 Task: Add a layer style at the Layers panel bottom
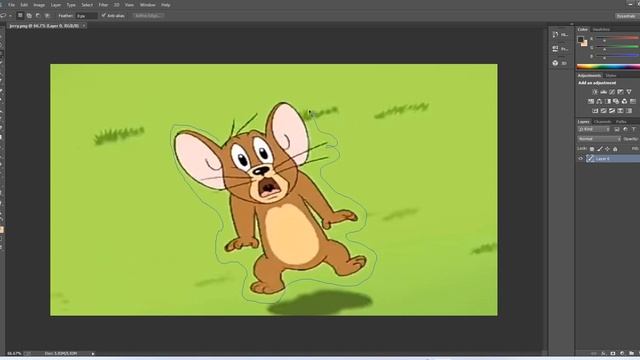pyautogui.click(x=603, y=353)
